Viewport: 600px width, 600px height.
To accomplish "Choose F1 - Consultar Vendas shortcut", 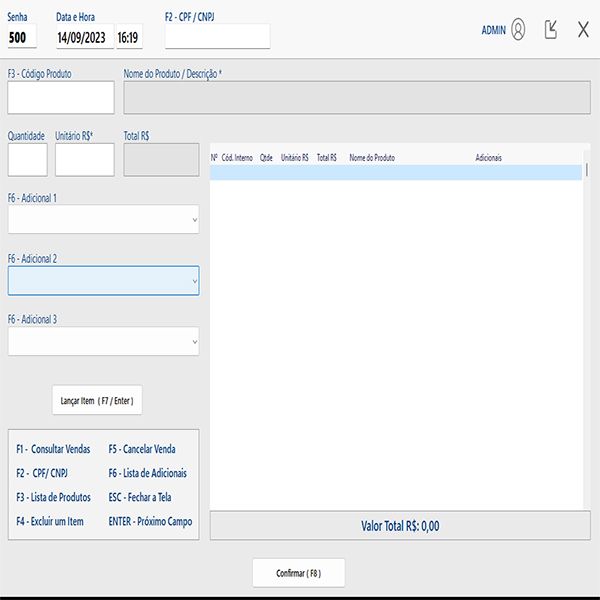I will tap(53, 449).
